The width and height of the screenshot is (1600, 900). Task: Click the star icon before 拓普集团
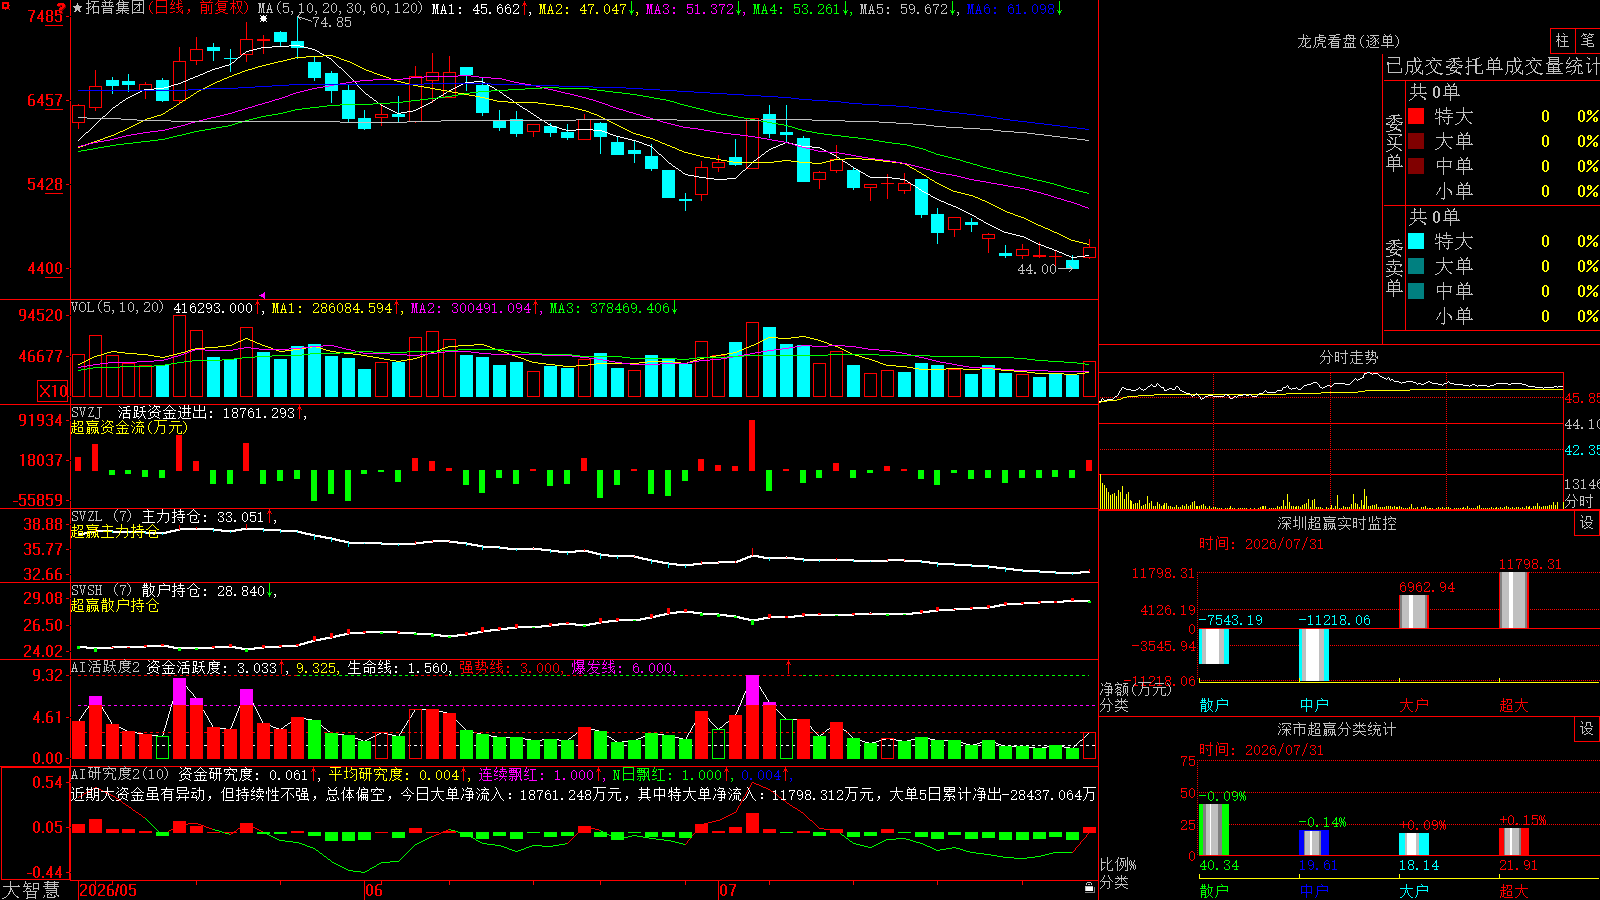tap(78, 8)
